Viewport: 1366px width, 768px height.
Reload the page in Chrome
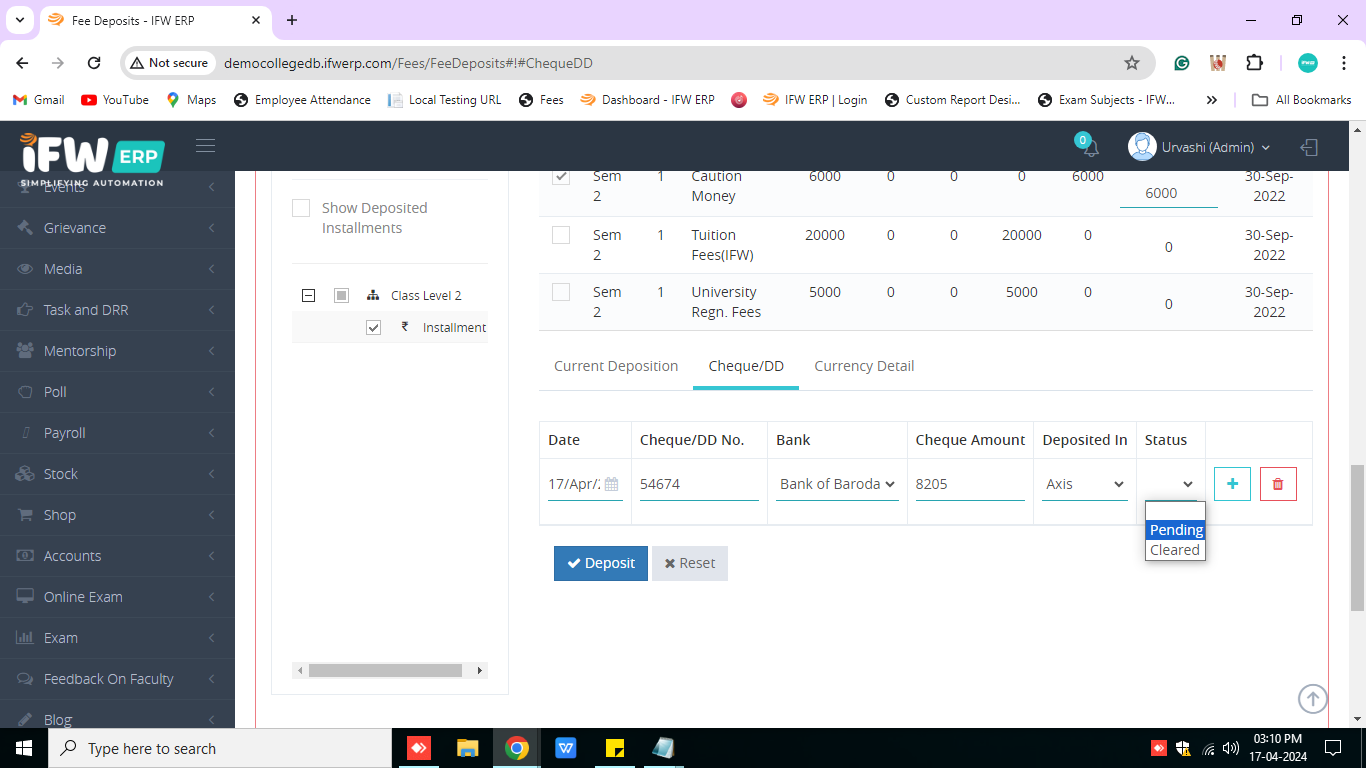(x=94, y=63)
